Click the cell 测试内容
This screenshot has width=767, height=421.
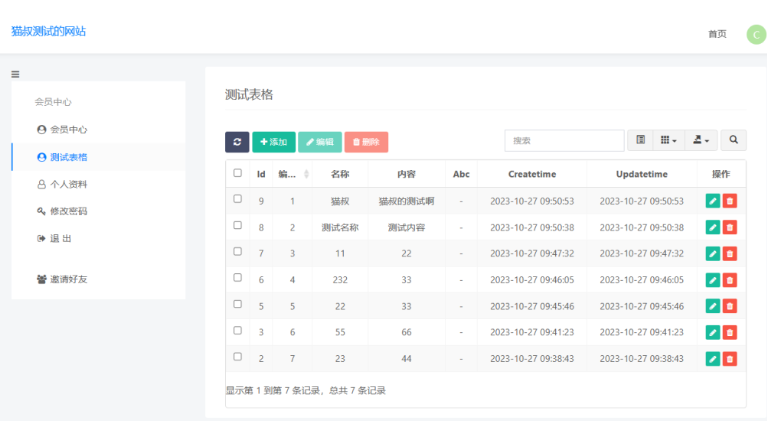[x=406, y=227]
